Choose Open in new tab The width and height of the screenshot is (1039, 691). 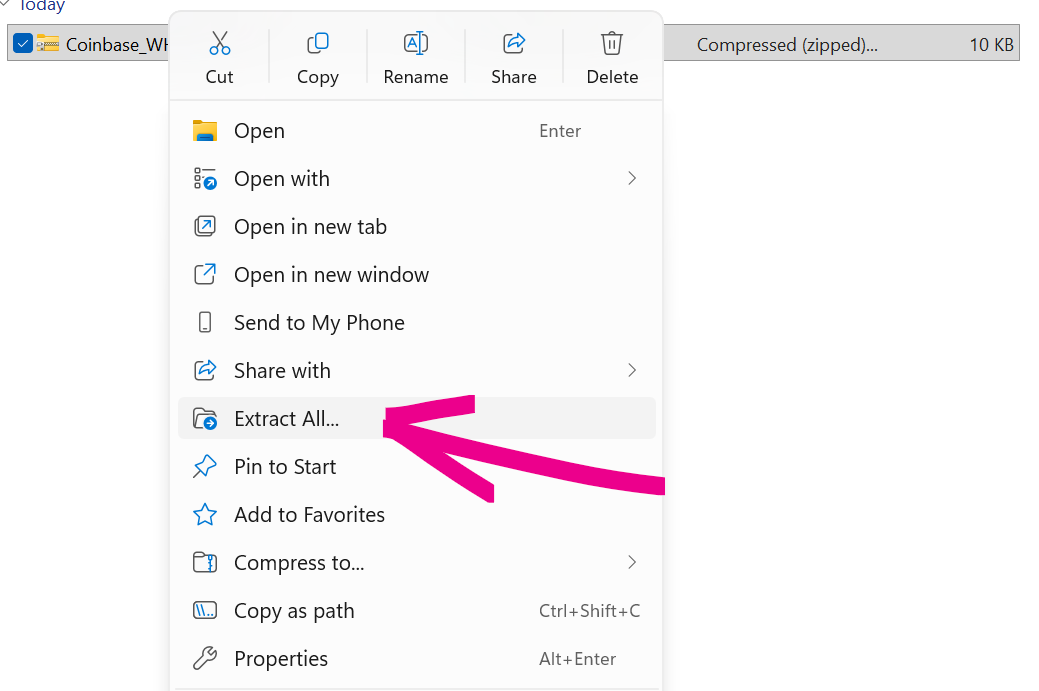pos(310,227)
